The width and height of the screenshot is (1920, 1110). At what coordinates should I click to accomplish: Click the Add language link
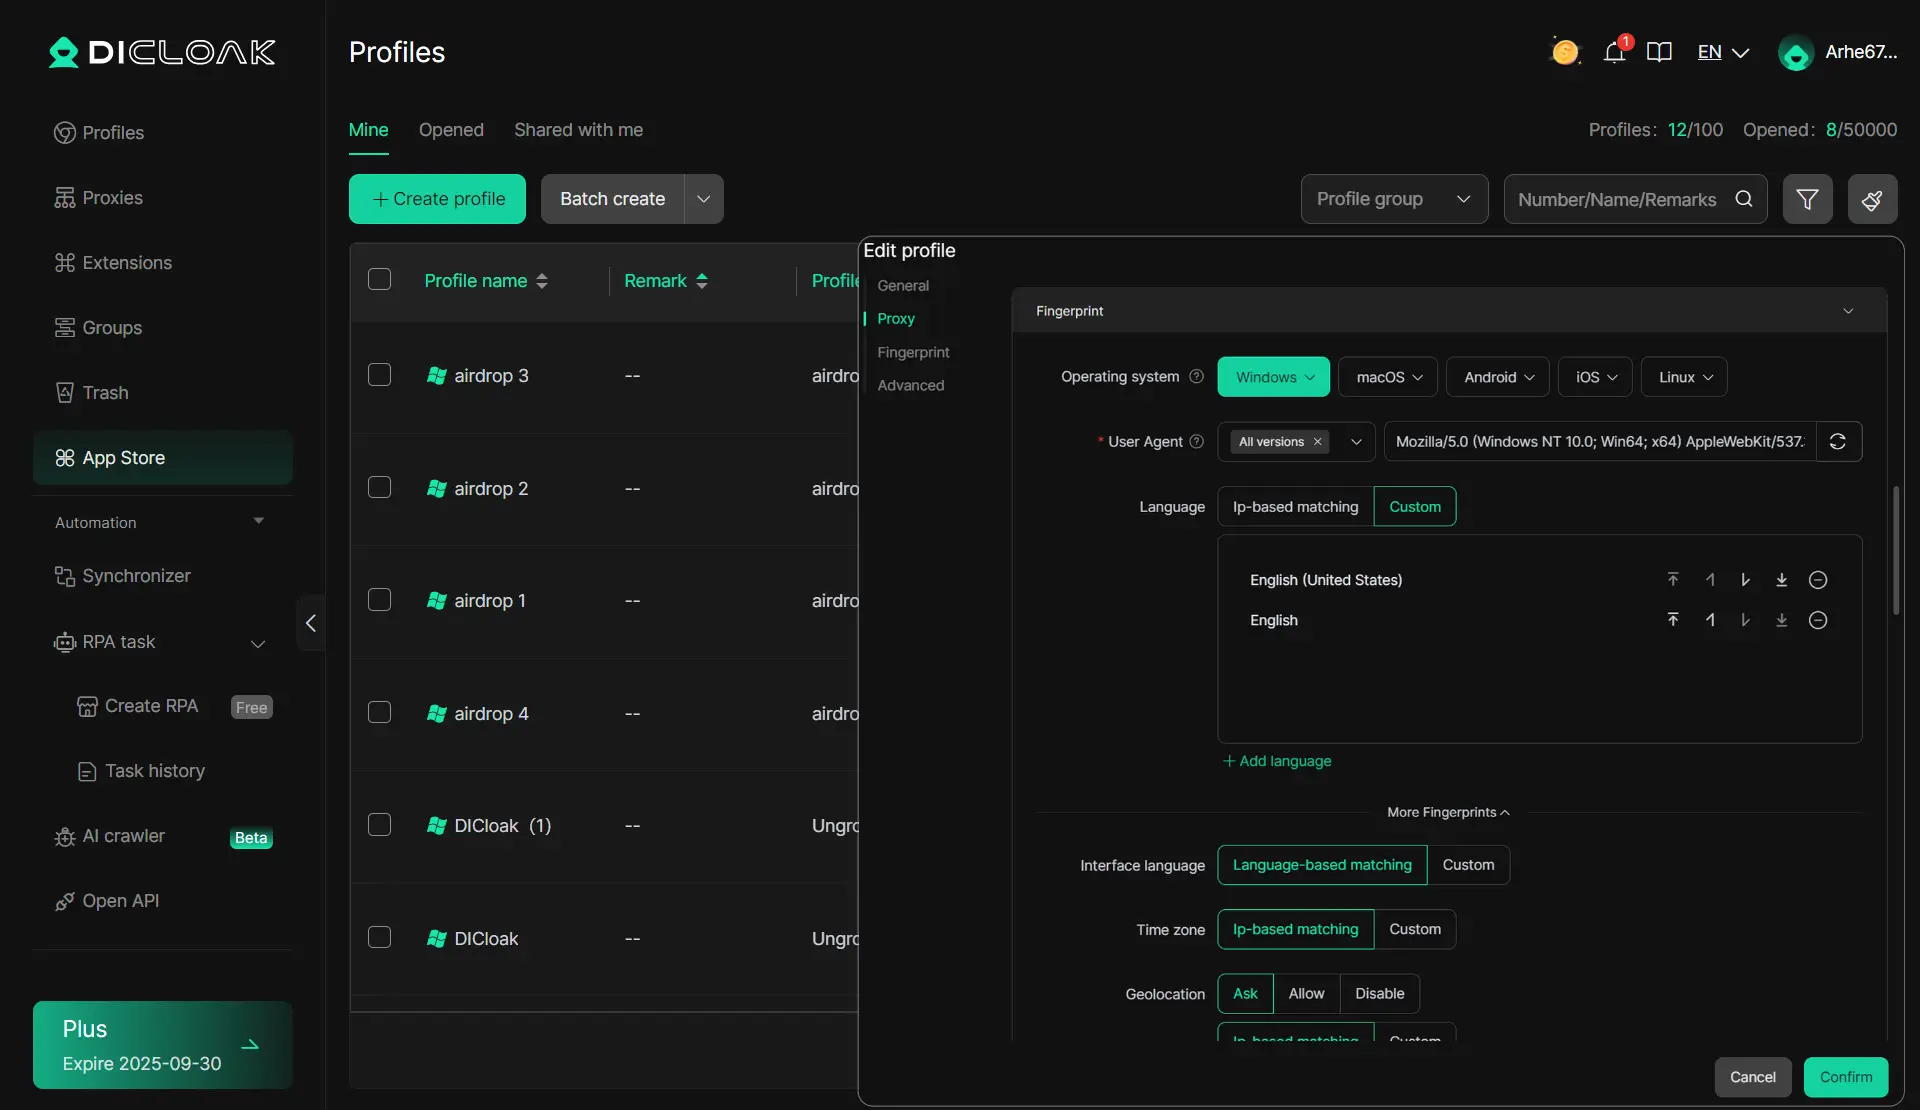(x=1277, y=761)
